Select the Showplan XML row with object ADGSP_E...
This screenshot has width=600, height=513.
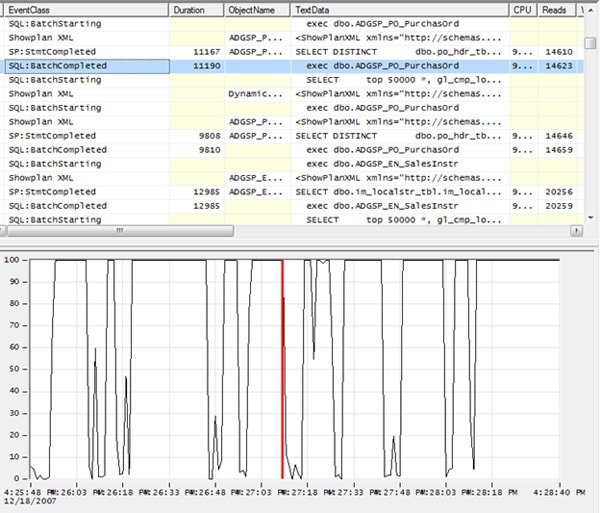tap(294, 178)
